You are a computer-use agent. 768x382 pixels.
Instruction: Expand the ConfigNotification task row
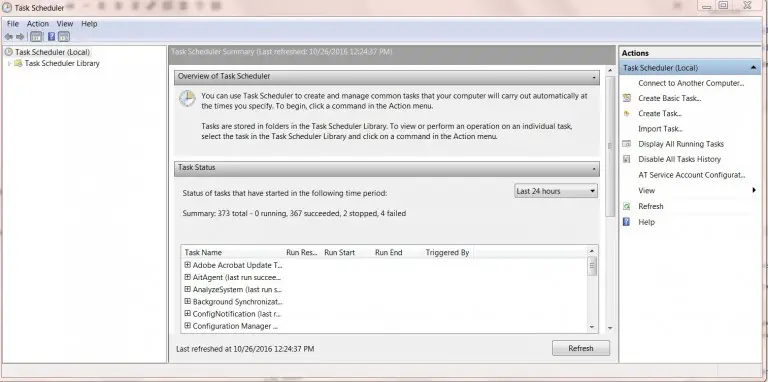pyautogui.click(x=187, y=313)
